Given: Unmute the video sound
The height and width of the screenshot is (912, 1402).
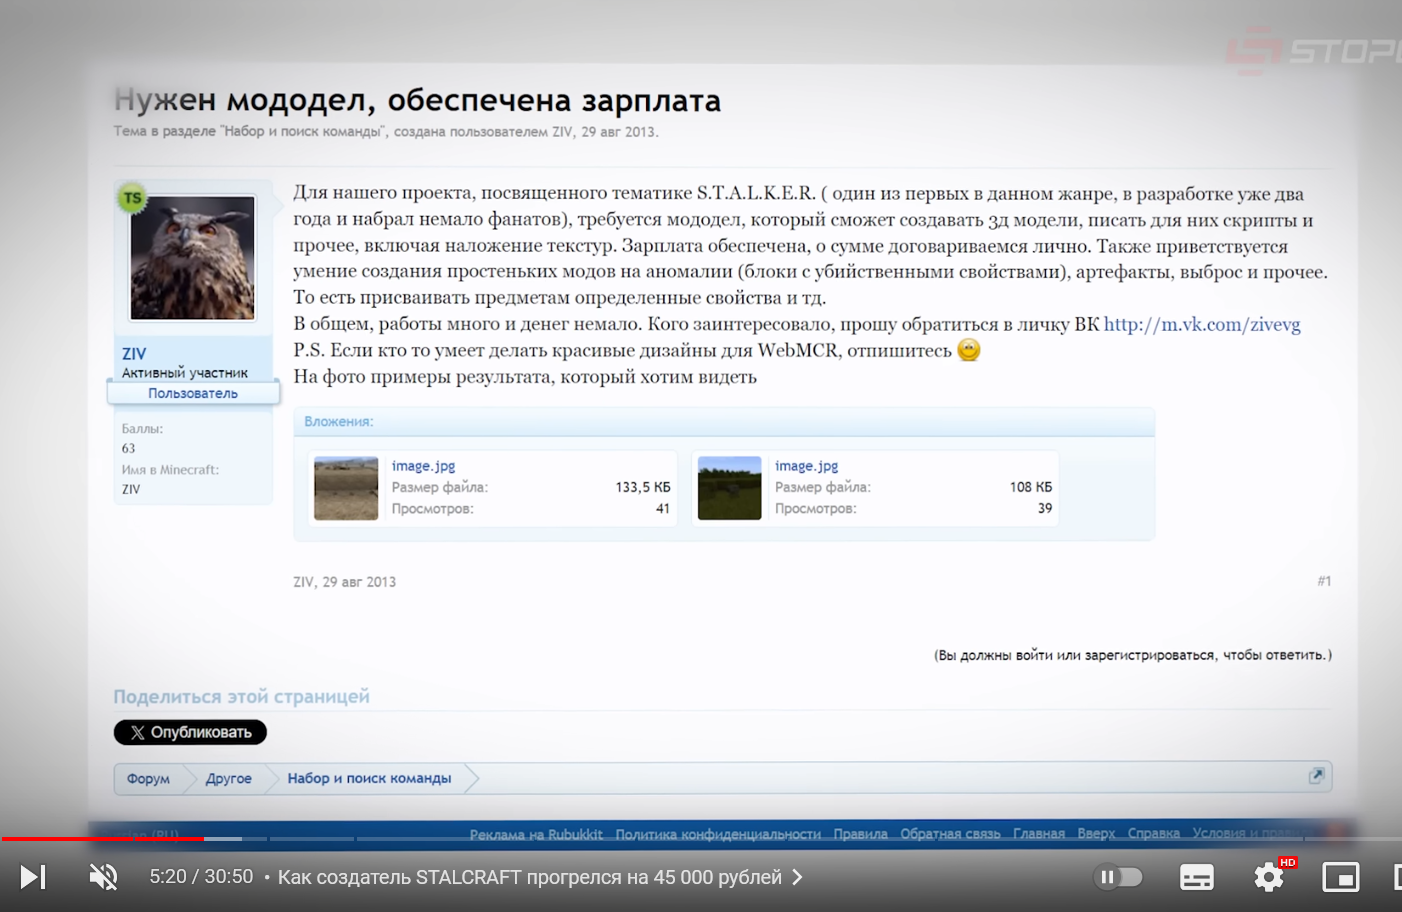Looking at the screenshot, I should 103,877.
